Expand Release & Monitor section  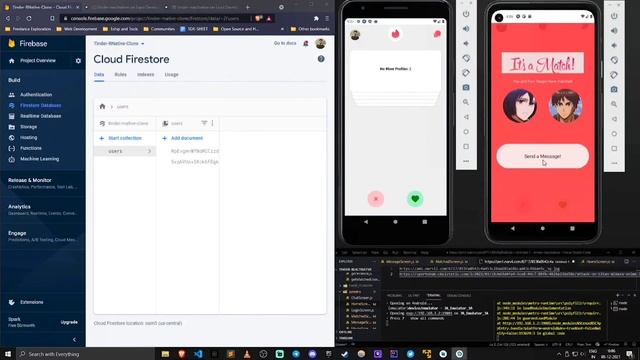tap(42, 183)
